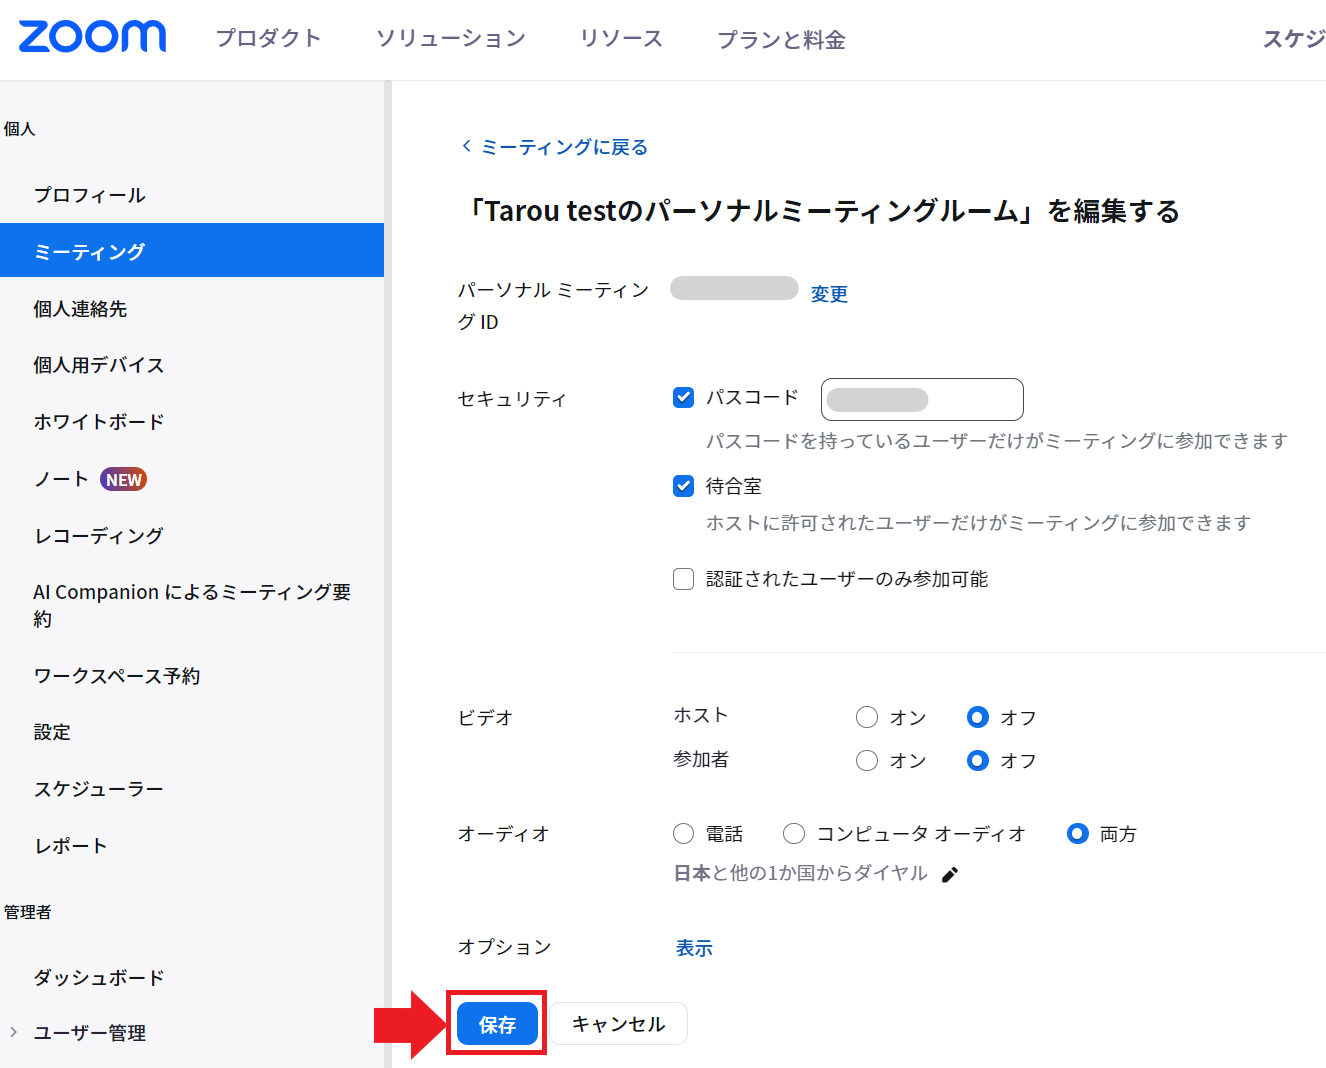This screenshot has width=1326, height=1068.
Task: Click the pencil icon to edit dial-in countries
Action: click(950, 875)
